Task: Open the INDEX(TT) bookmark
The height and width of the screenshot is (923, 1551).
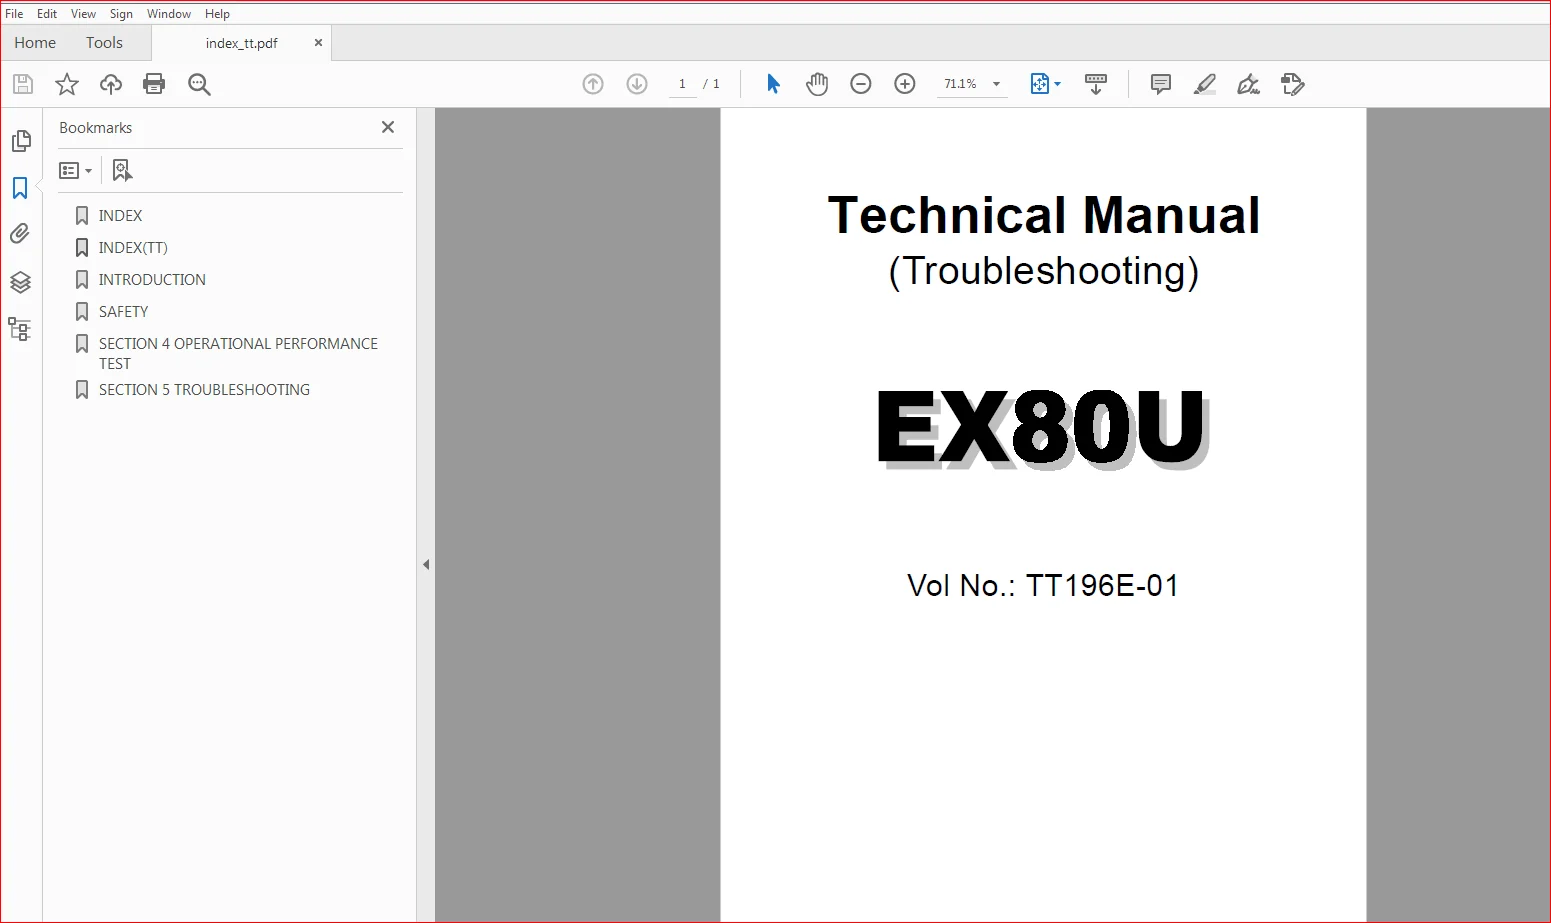Action: click(133, 248)
